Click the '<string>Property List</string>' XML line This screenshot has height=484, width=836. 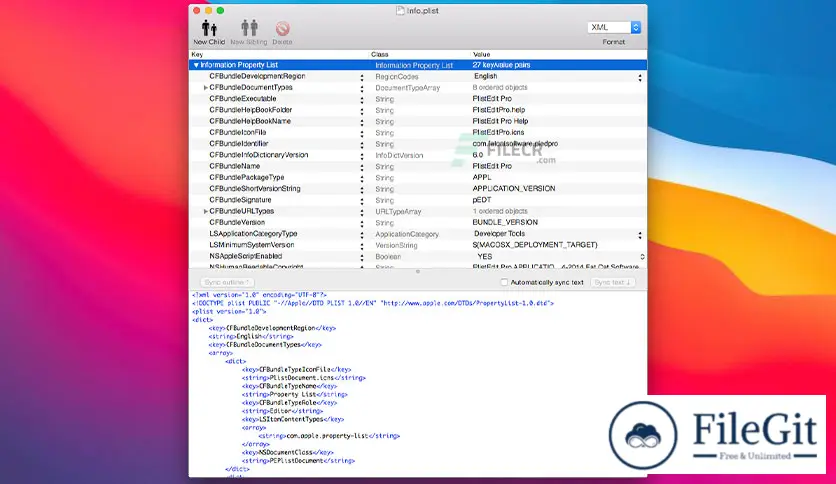pyautogui.click(x=294, y=394)
